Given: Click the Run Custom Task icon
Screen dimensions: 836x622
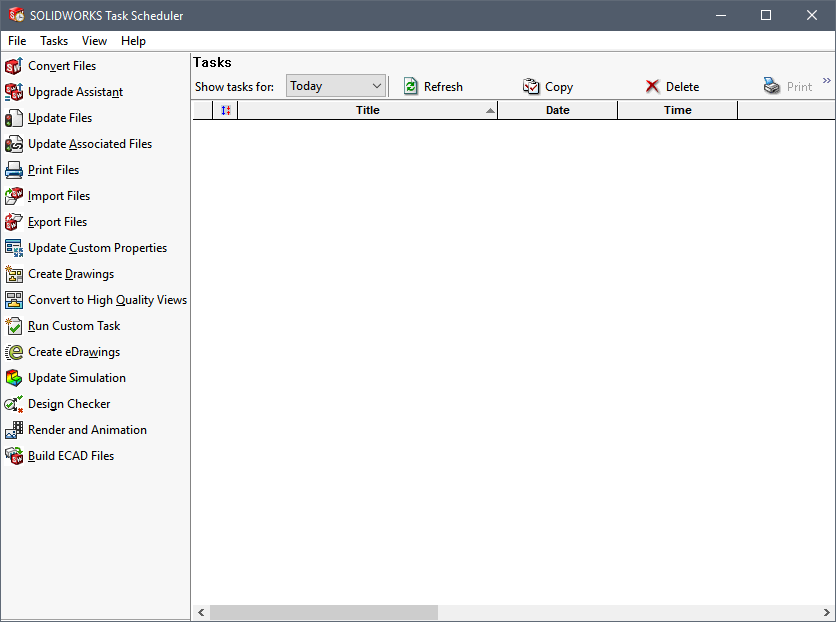Looking at the screenshot, I should click(14, 326).
